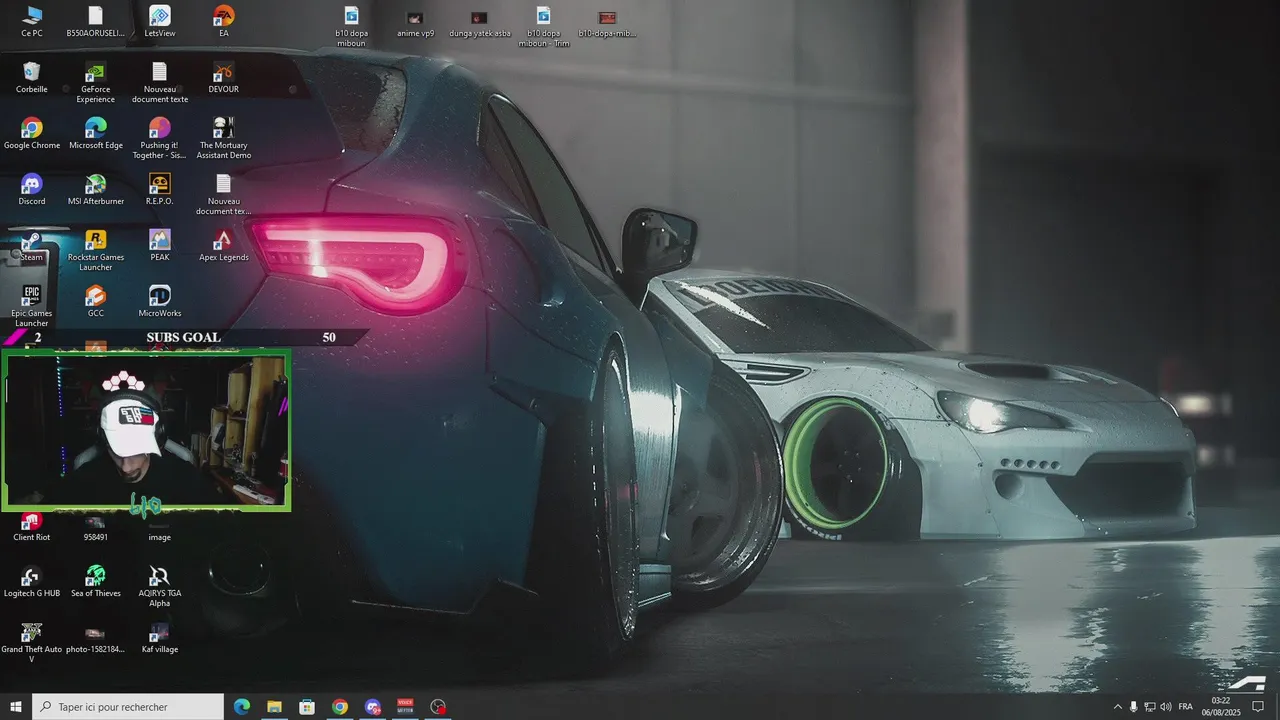The height and width of the screenshot is (720, 1280).
Task: Open the GCC desktop shortcut
Action: pyautogui.click(x=95, y=301)
